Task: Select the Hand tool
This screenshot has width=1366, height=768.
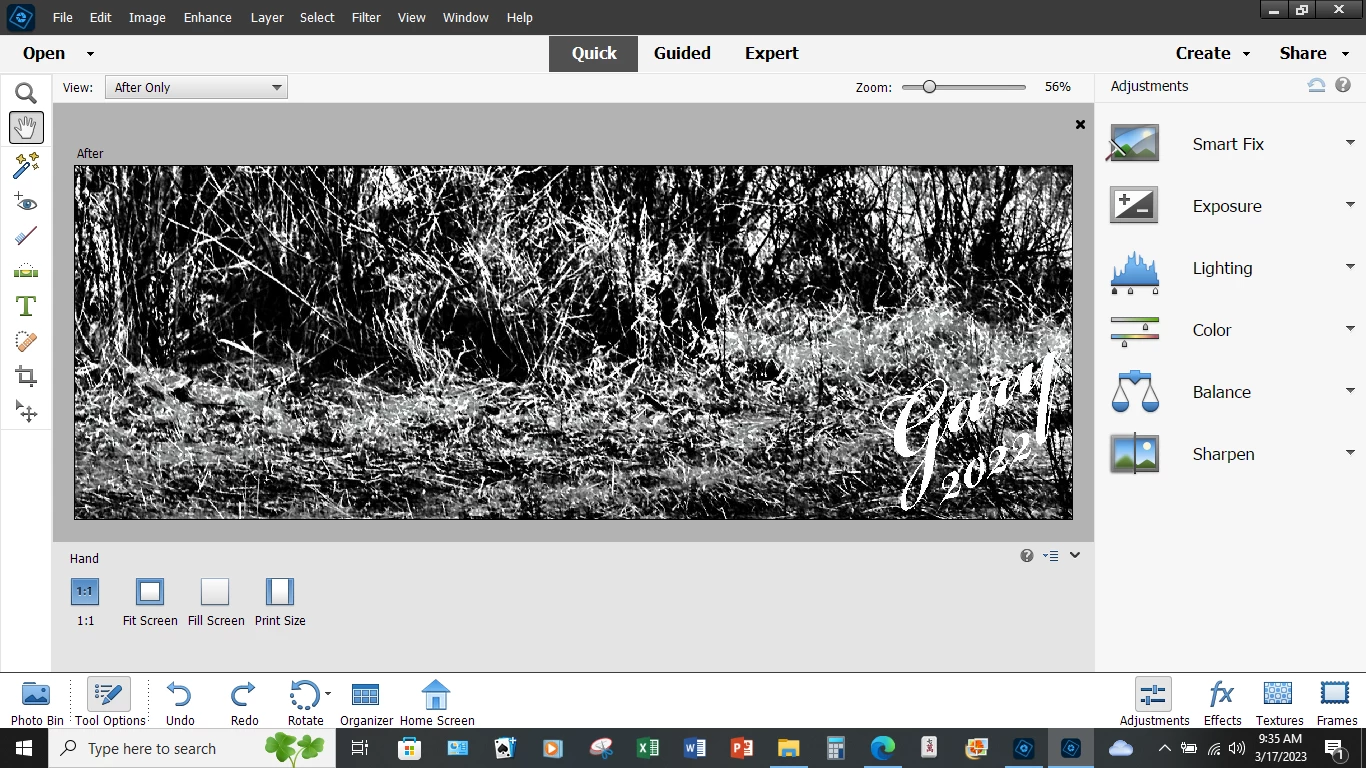Action: click(x=26, y=127)
